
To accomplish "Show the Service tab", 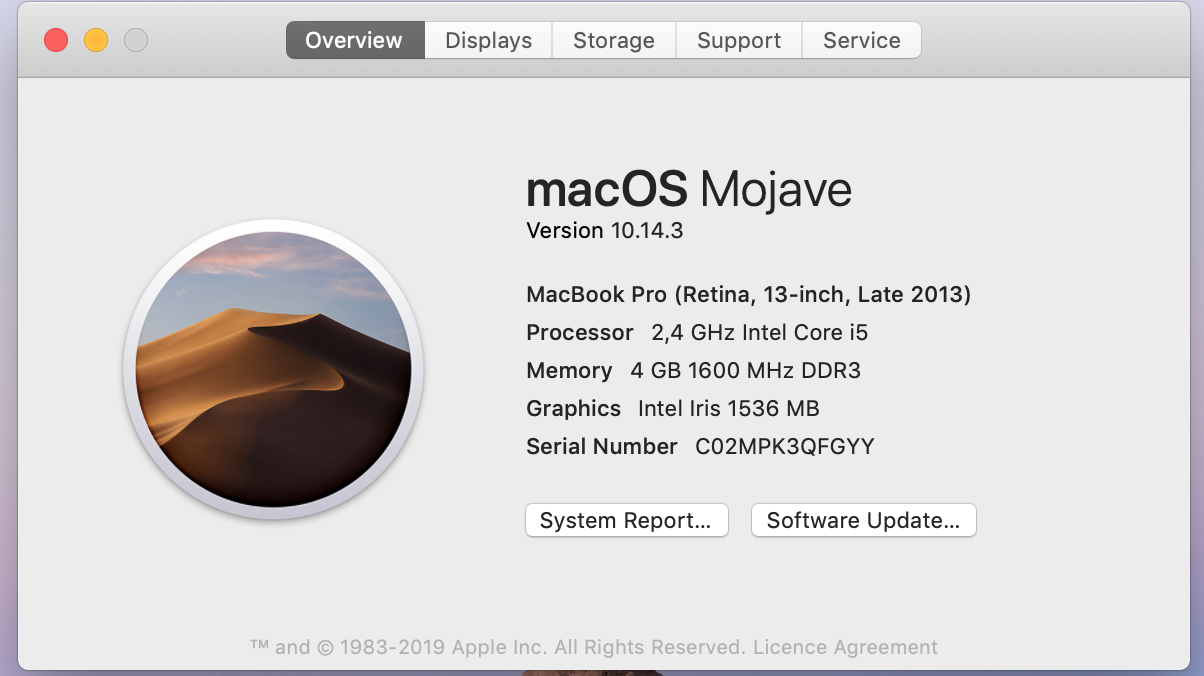I will tap(861, 41).
